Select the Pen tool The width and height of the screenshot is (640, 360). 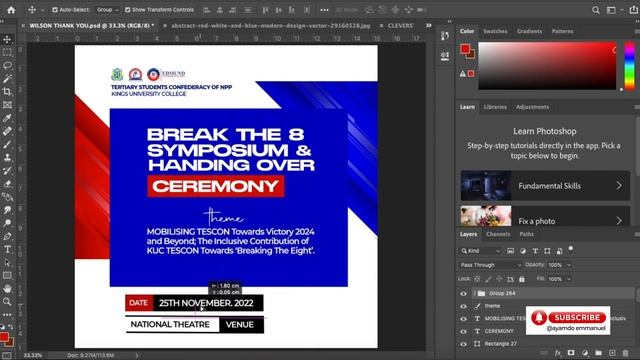click(7, 236)
